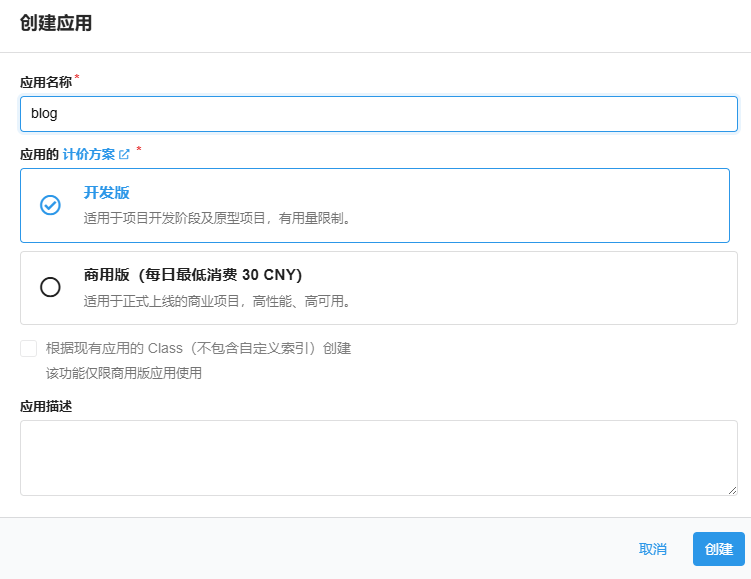Focus the 应用名称 input containing blog

coord(378,114)
